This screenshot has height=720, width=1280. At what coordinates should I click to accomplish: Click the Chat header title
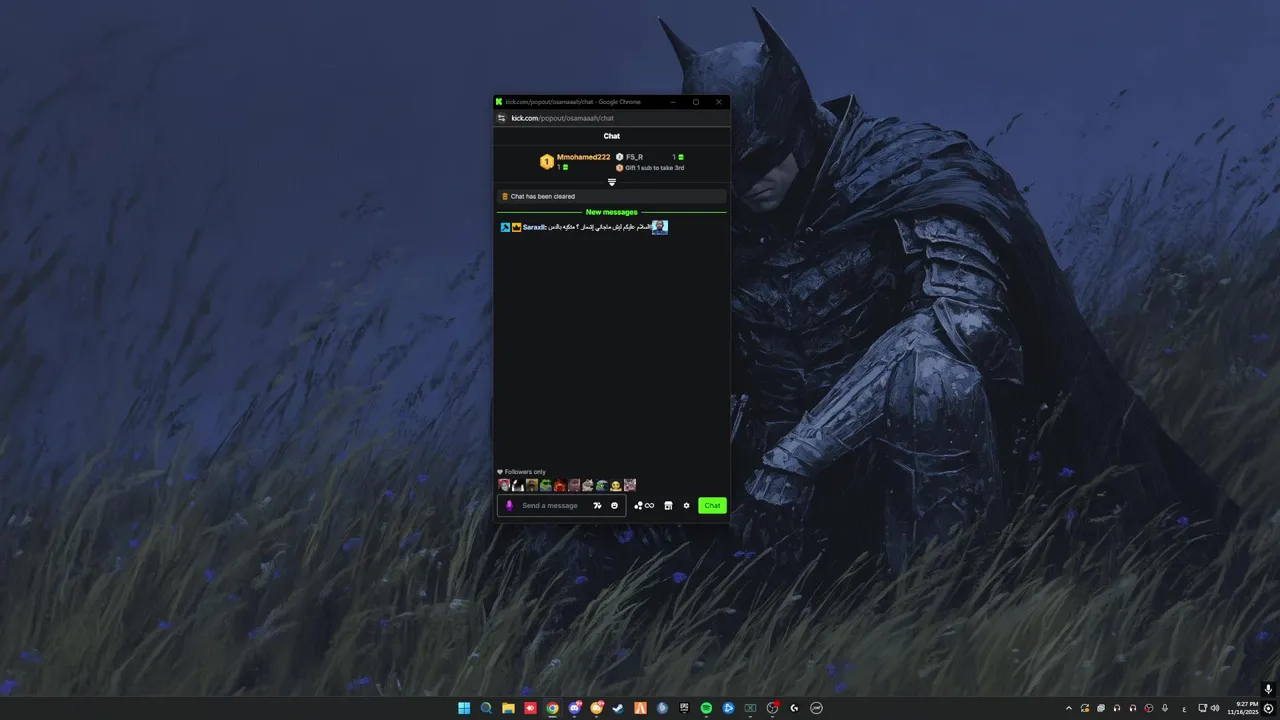612,136
